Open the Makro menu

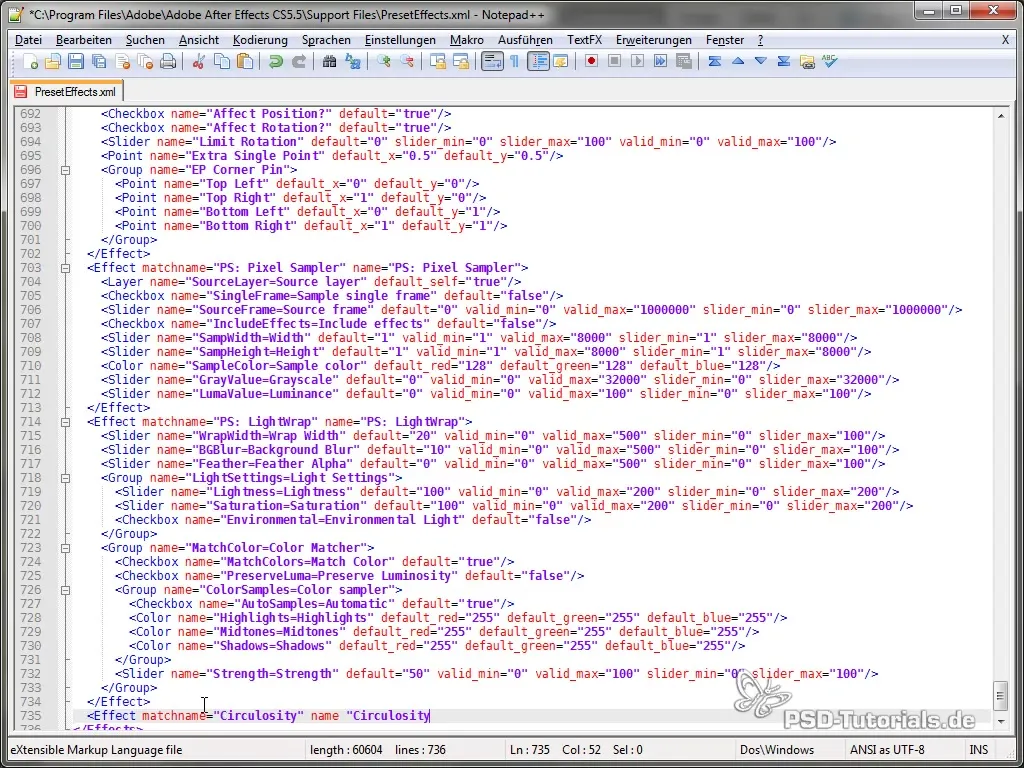point(467,40)
